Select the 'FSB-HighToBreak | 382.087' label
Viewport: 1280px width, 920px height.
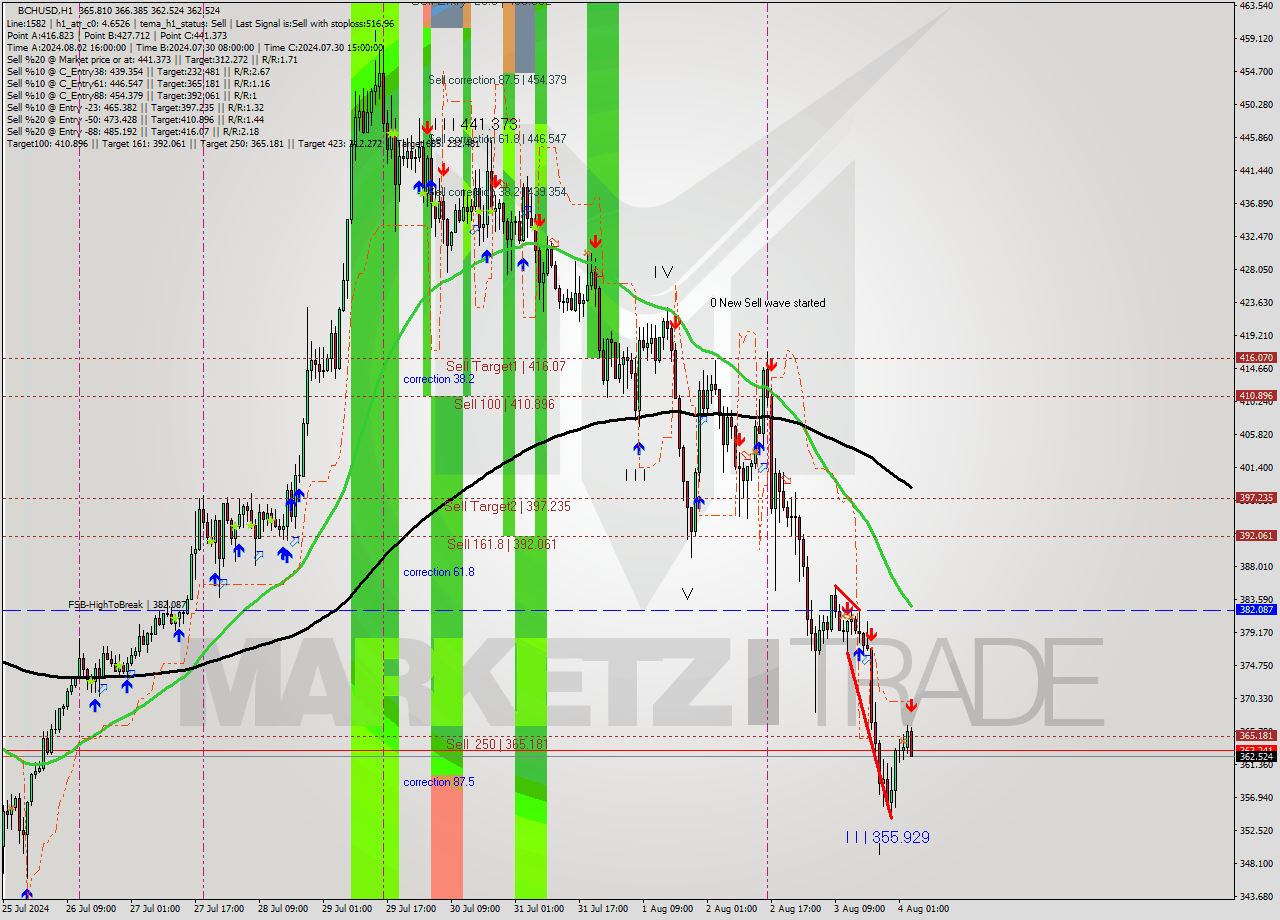point(126,605)
